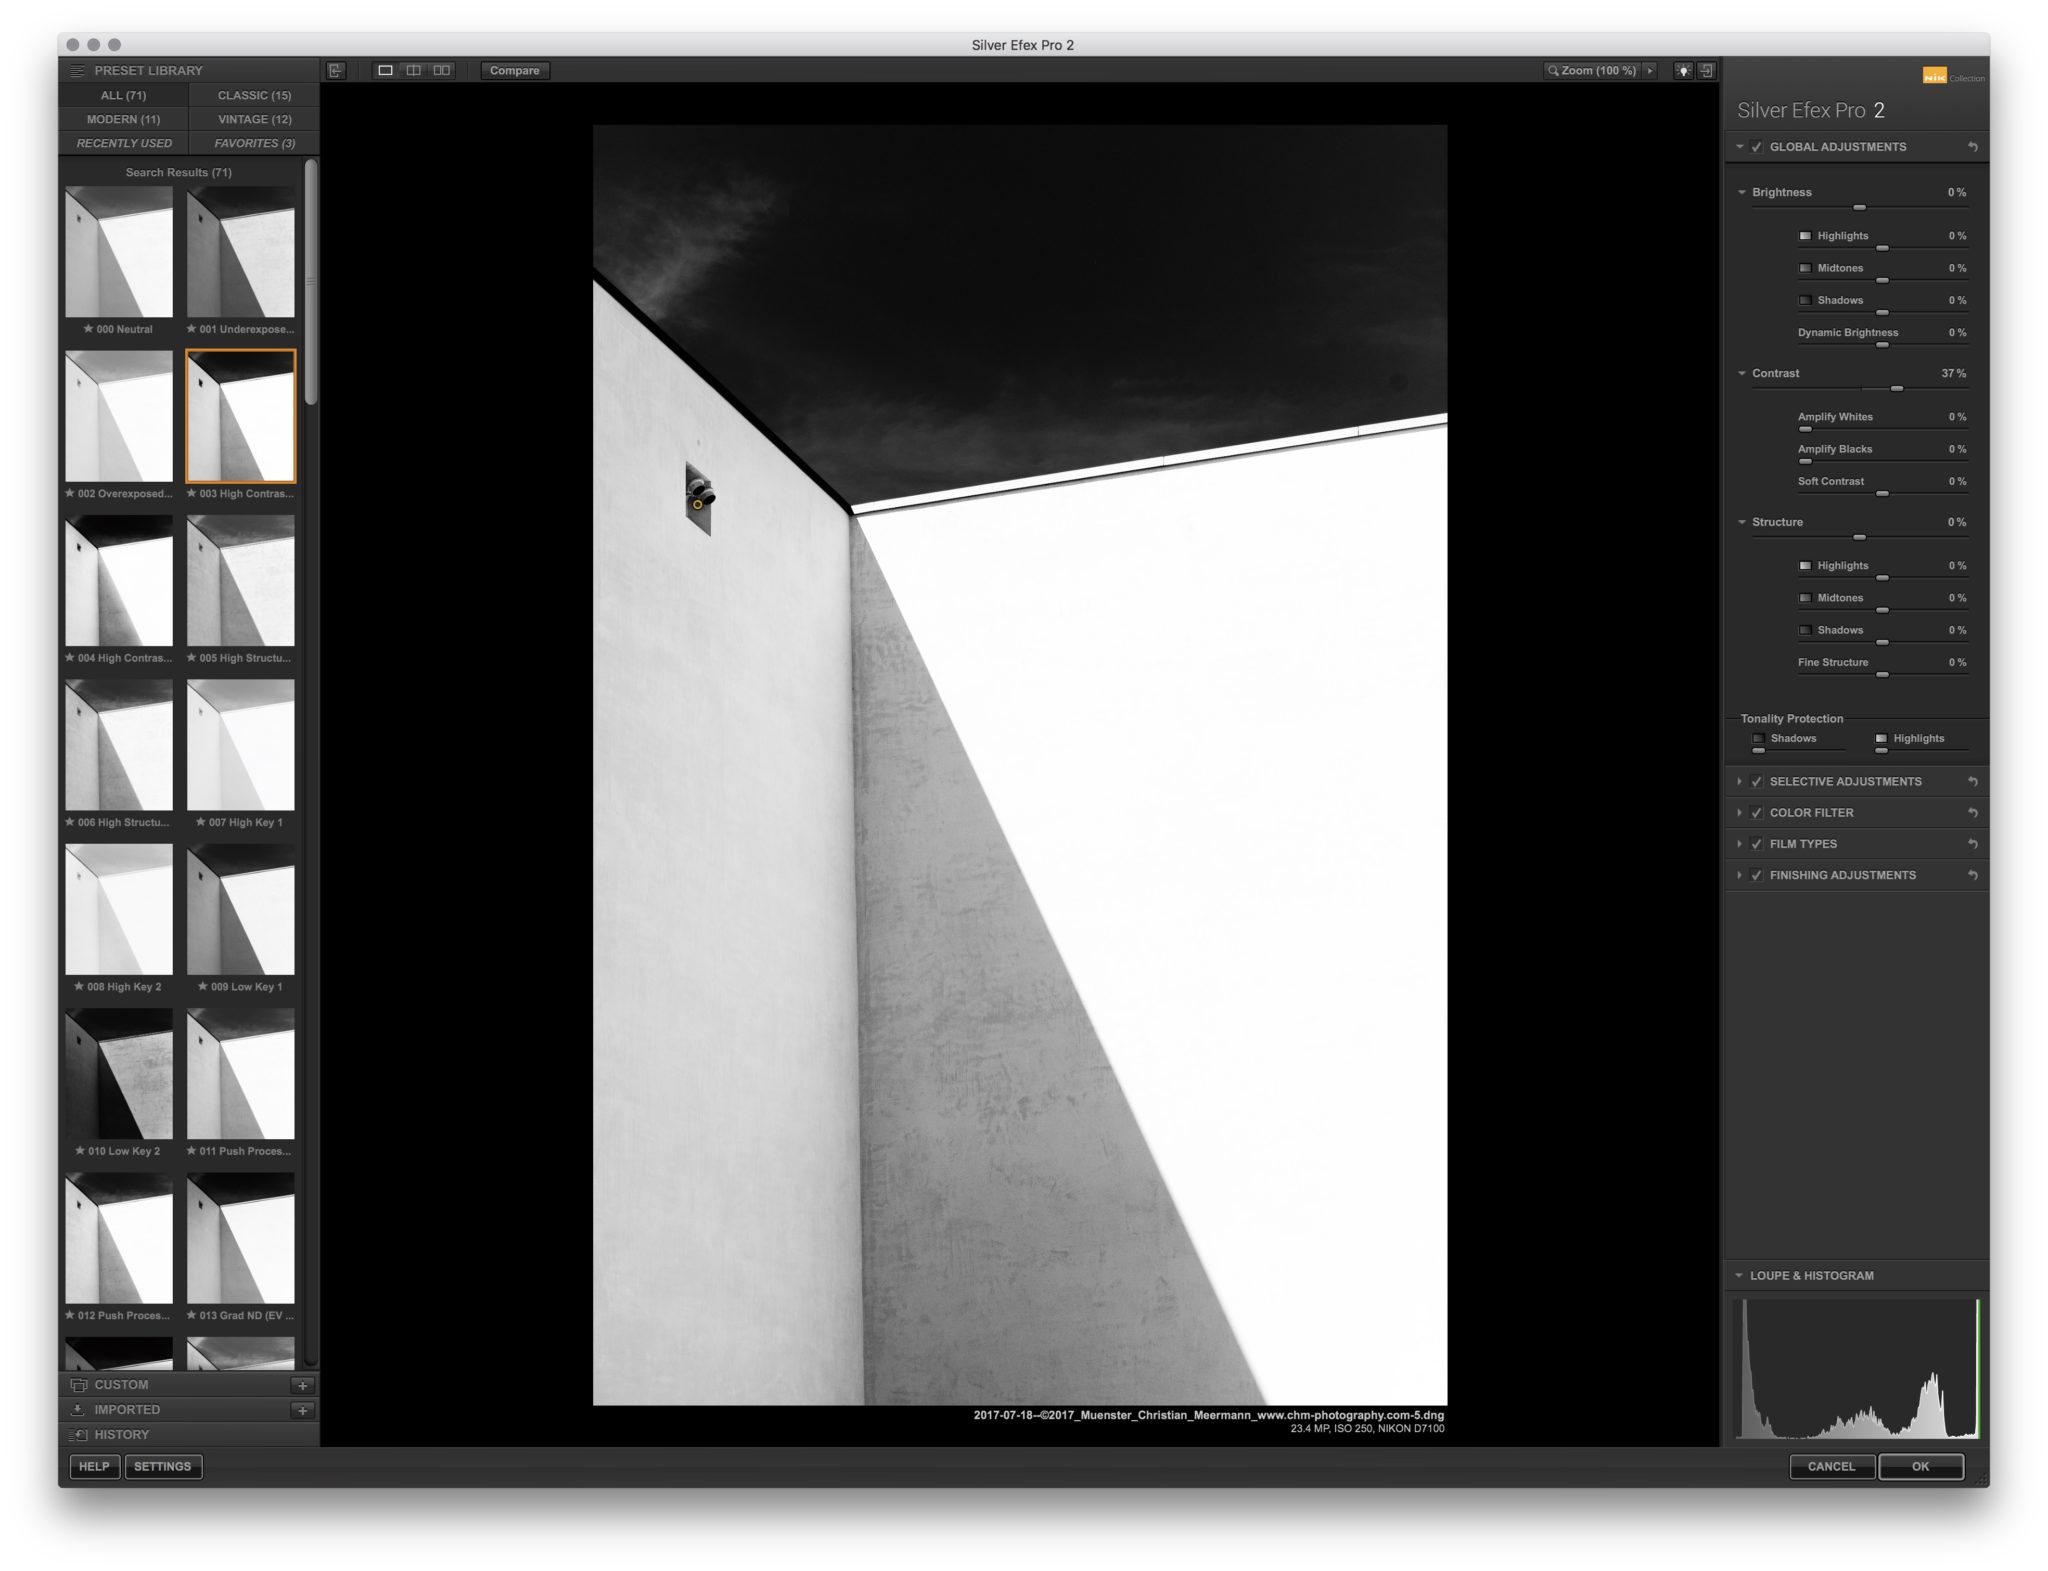Select the 007 High Key 1 preset thumbnail
This screenshot has height=1571, width=2048.
click(241, 745)
